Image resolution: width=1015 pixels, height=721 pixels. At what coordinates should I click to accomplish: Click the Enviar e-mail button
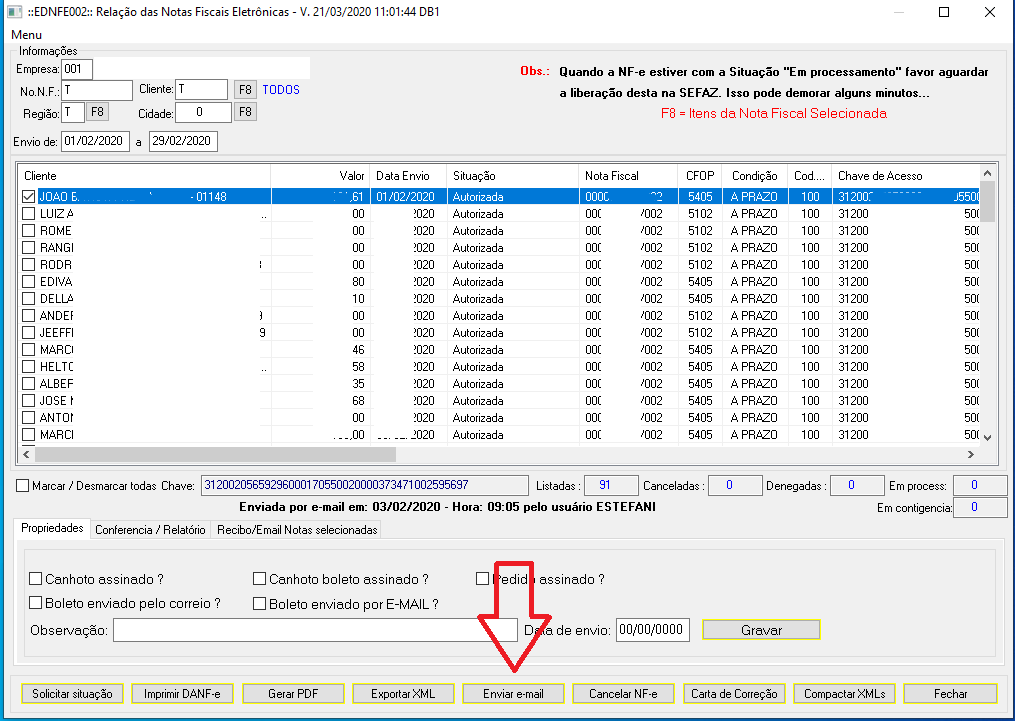tap(513, 693)
